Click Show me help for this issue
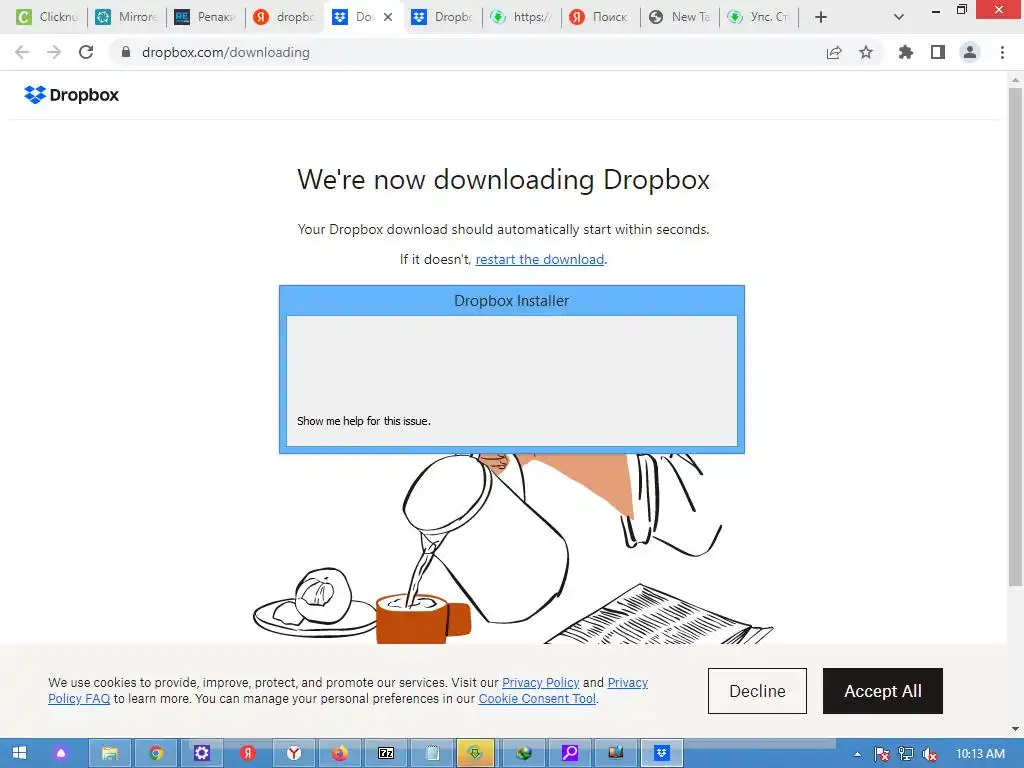This screenshot has height=768, width=1024. [364, 421]
